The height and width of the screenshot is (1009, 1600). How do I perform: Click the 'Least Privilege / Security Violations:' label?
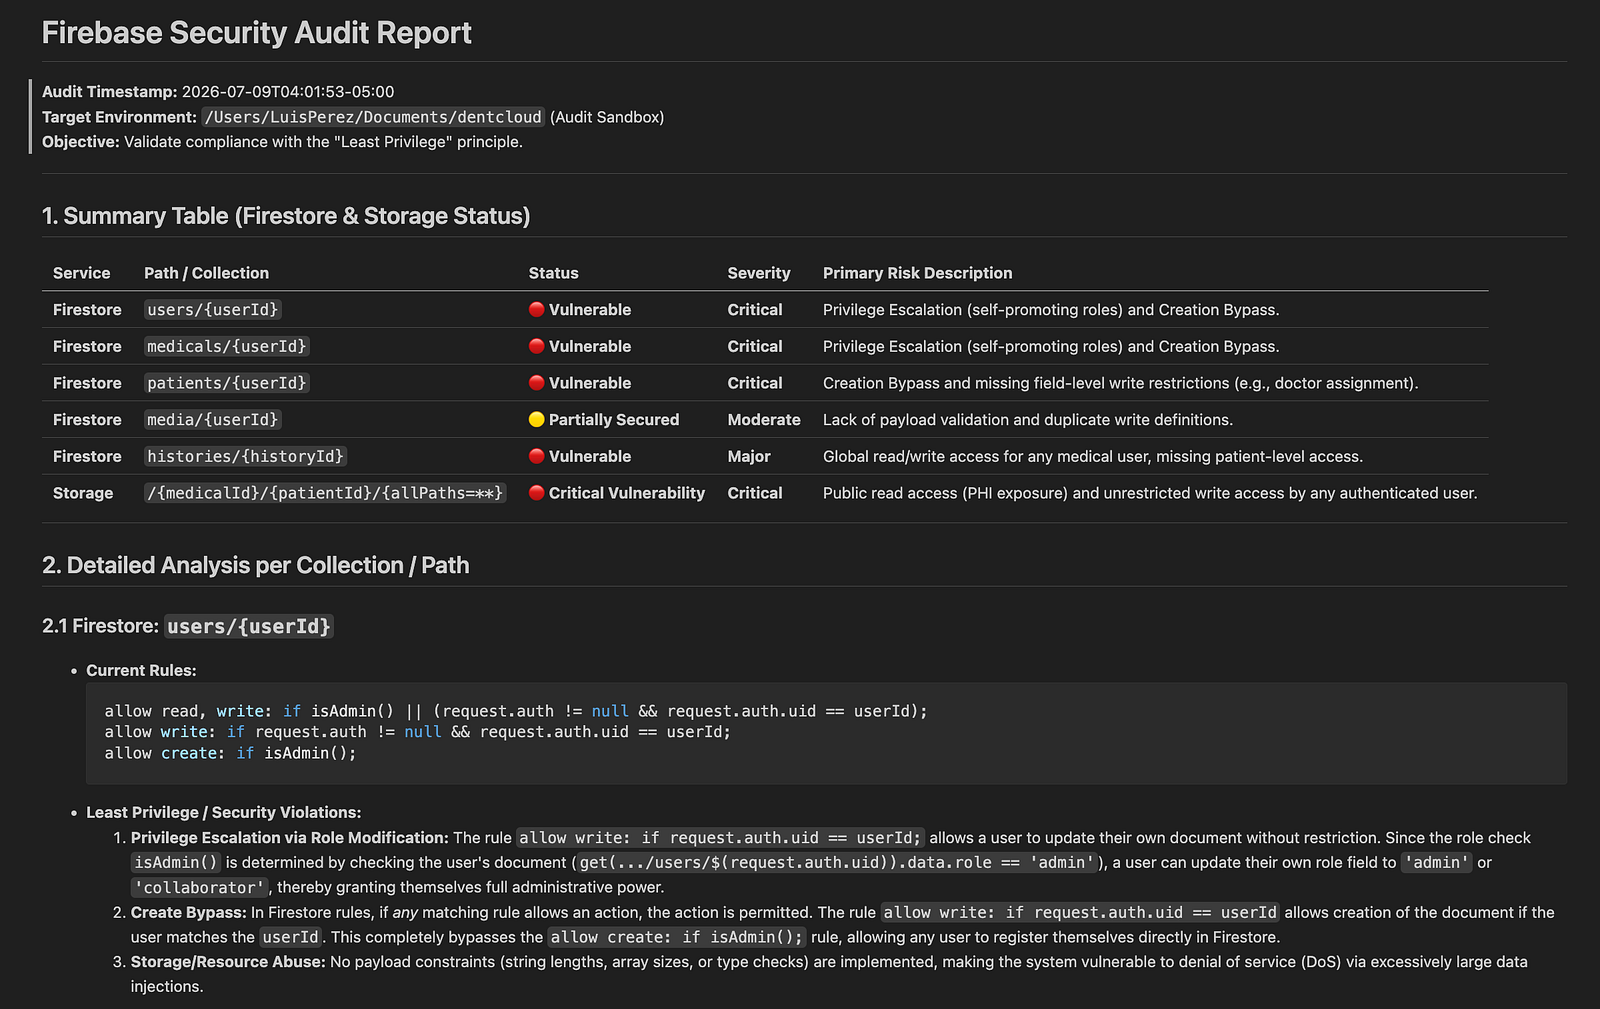pyautogui.click(x=224, y=813)
